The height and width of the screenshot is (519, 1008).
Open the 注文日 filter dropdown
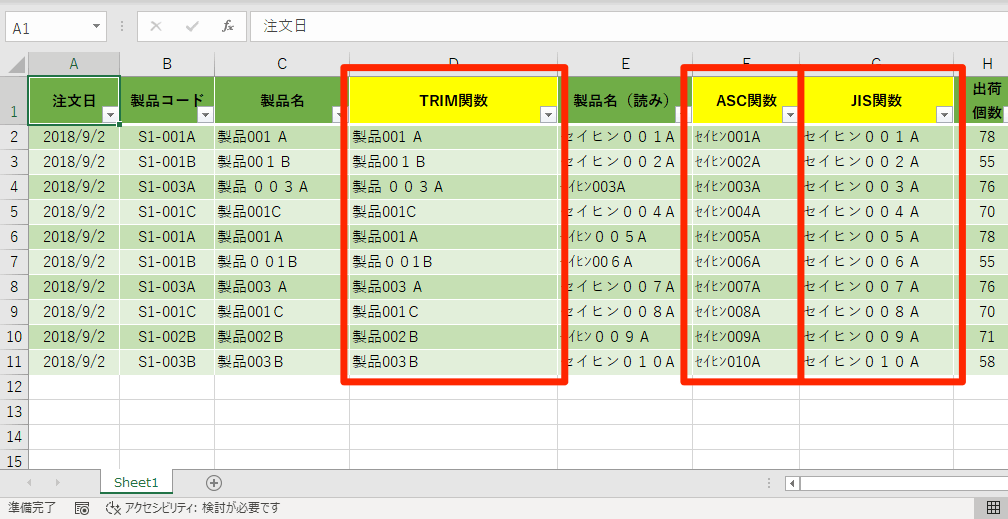click(x=110, y=115)
